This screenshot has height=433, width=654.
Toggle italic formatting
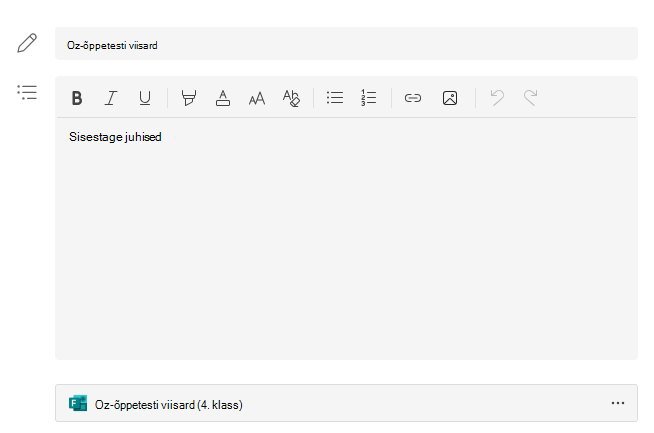click(111, 98)
